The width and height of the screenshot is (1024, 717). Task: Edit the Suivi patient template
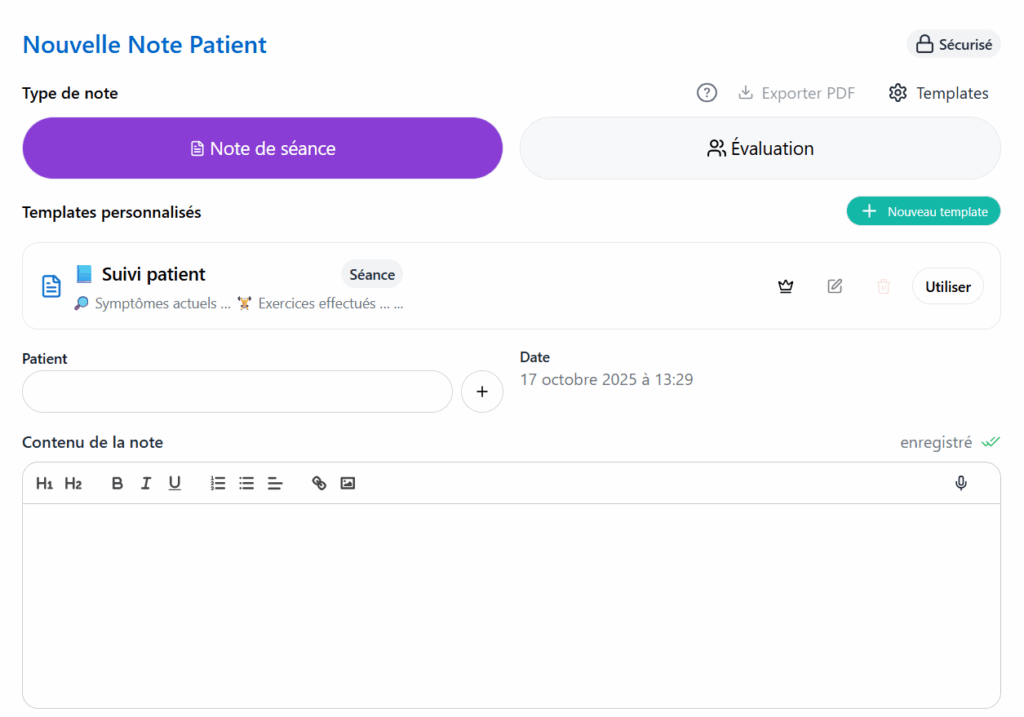(x=835, y=286)
